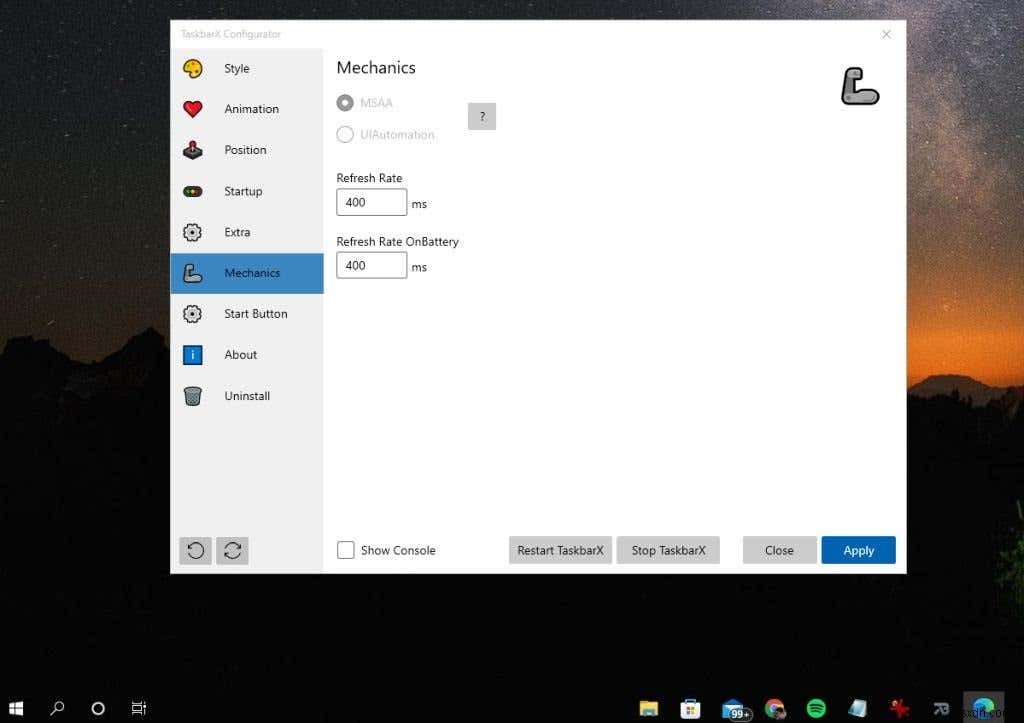
Task: Click the About info icon
Action: click(x=193, y=355)
